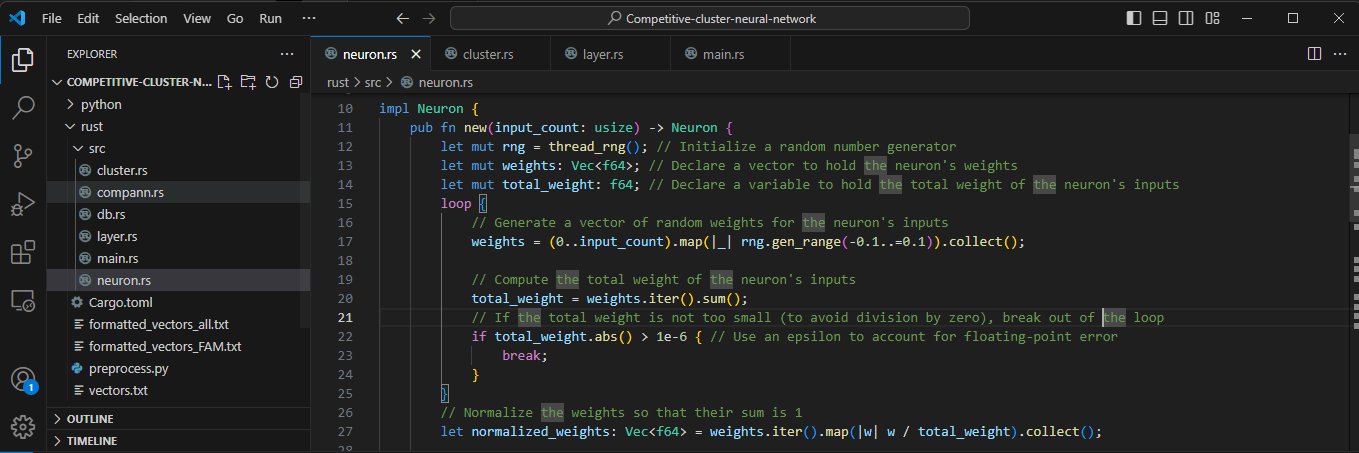Open vectors.txt file
The width and height of the screenshot is (1359, 453).
(x=179, y=390)
